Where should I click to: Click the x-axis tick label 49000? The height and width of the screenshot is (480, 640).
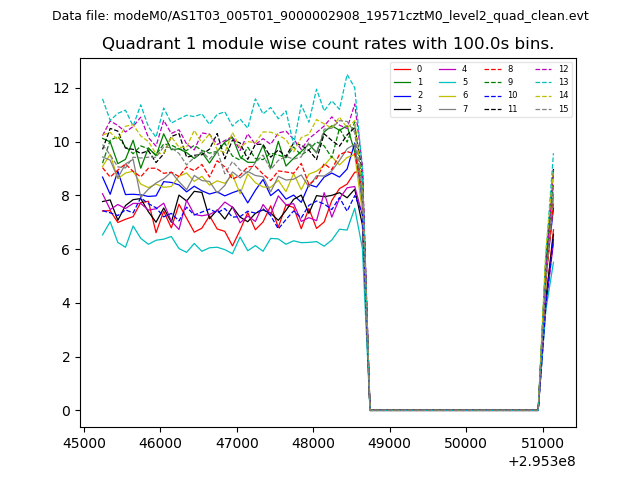coord(389,441)
